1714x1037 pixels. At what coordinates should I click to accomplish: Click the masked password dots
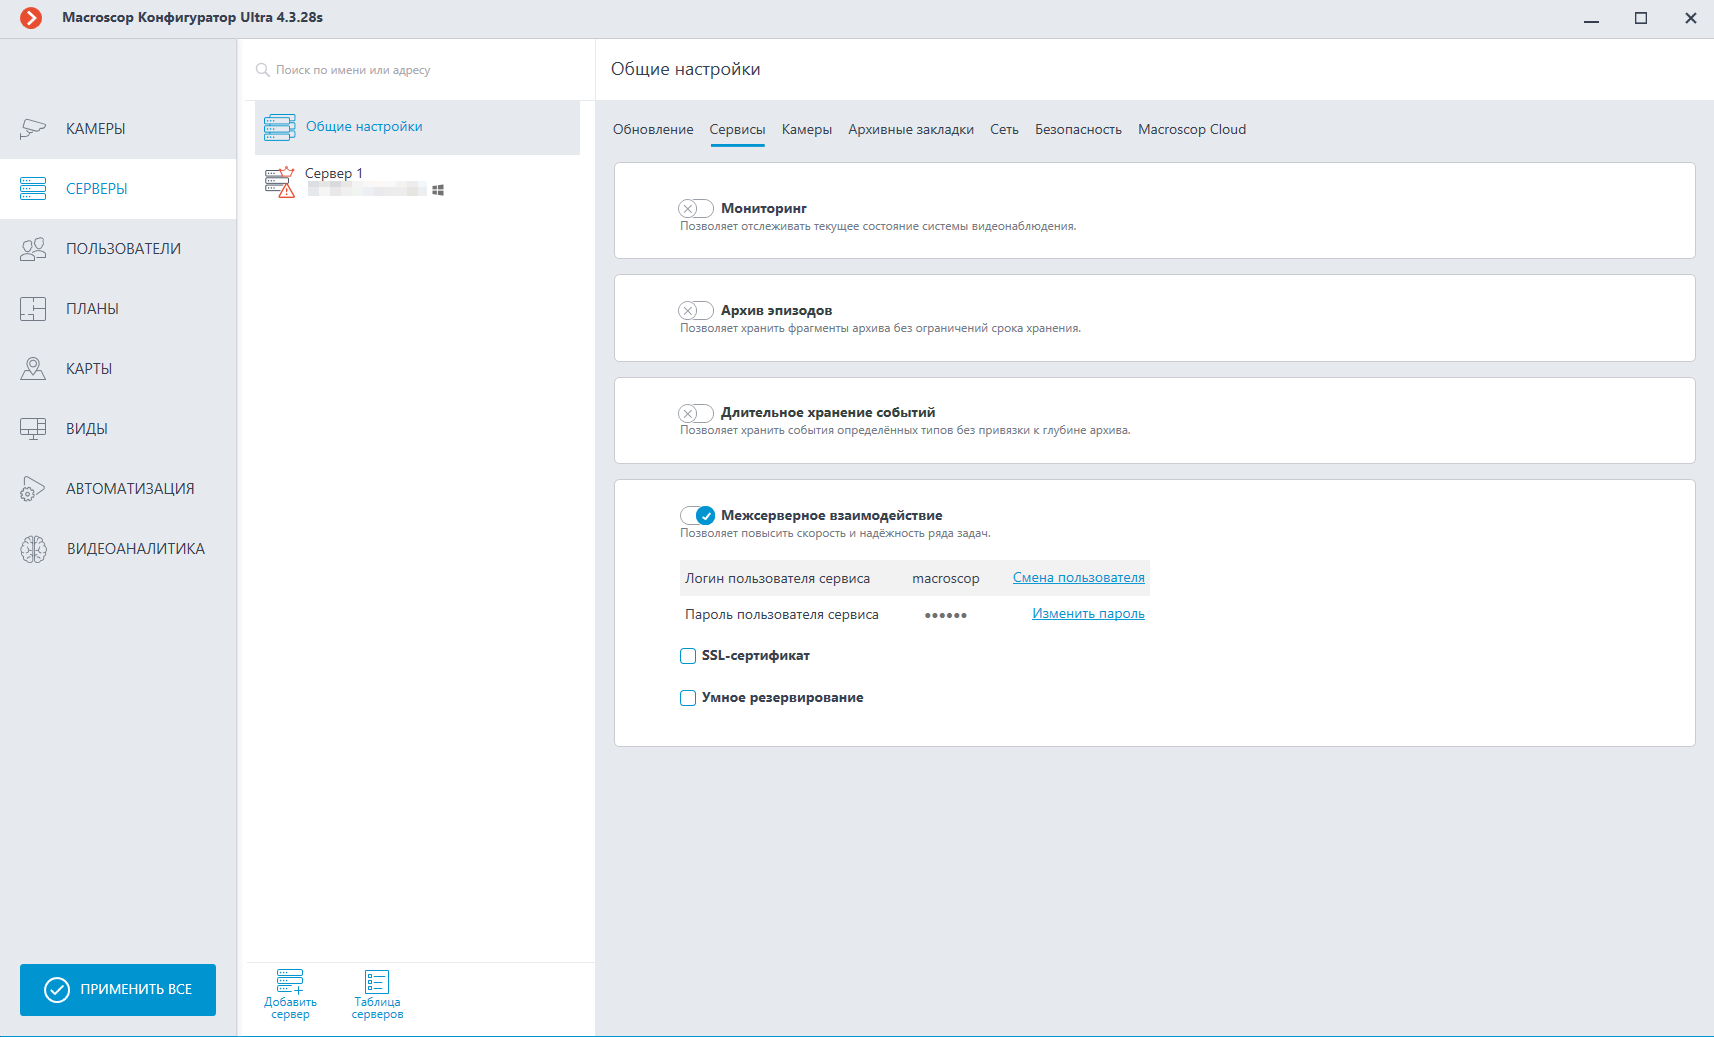coord(946,615)
